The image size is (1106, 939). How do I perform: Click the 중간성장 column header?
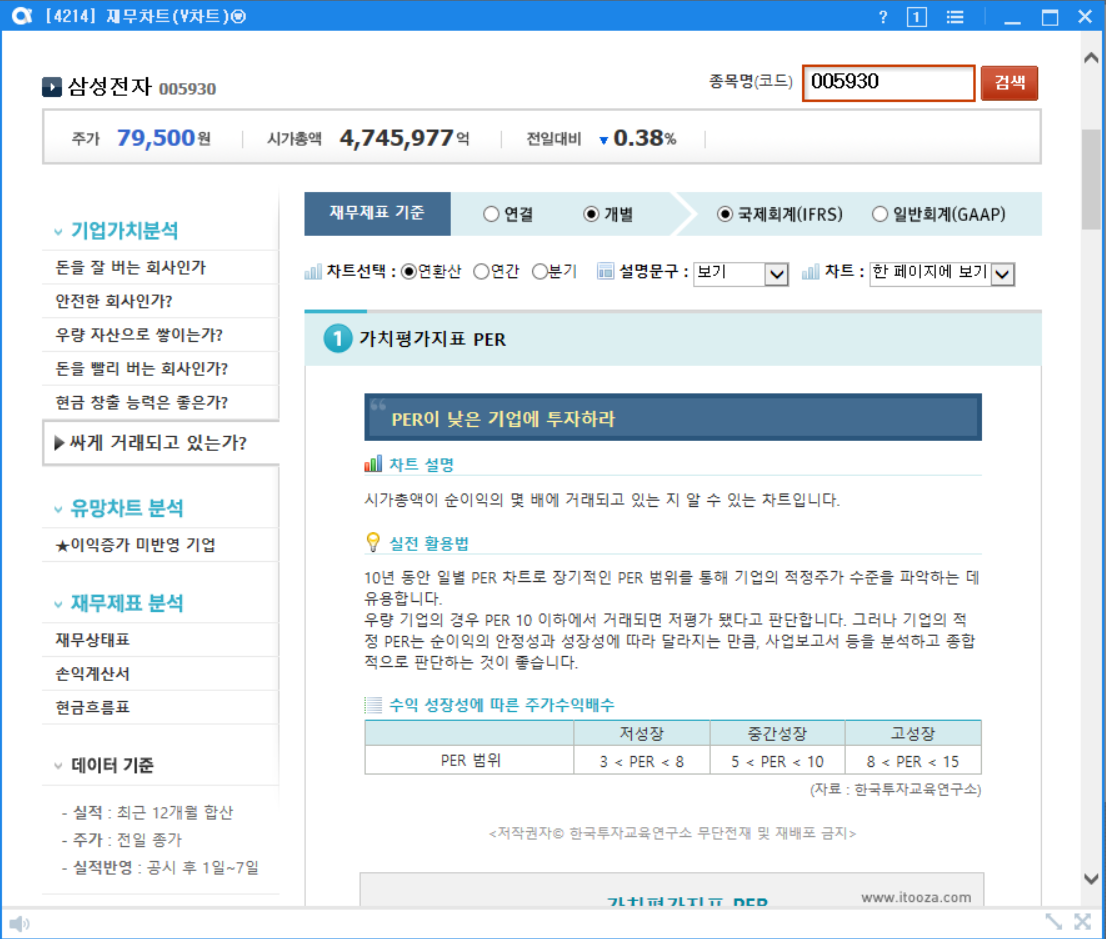pos(777,734)
